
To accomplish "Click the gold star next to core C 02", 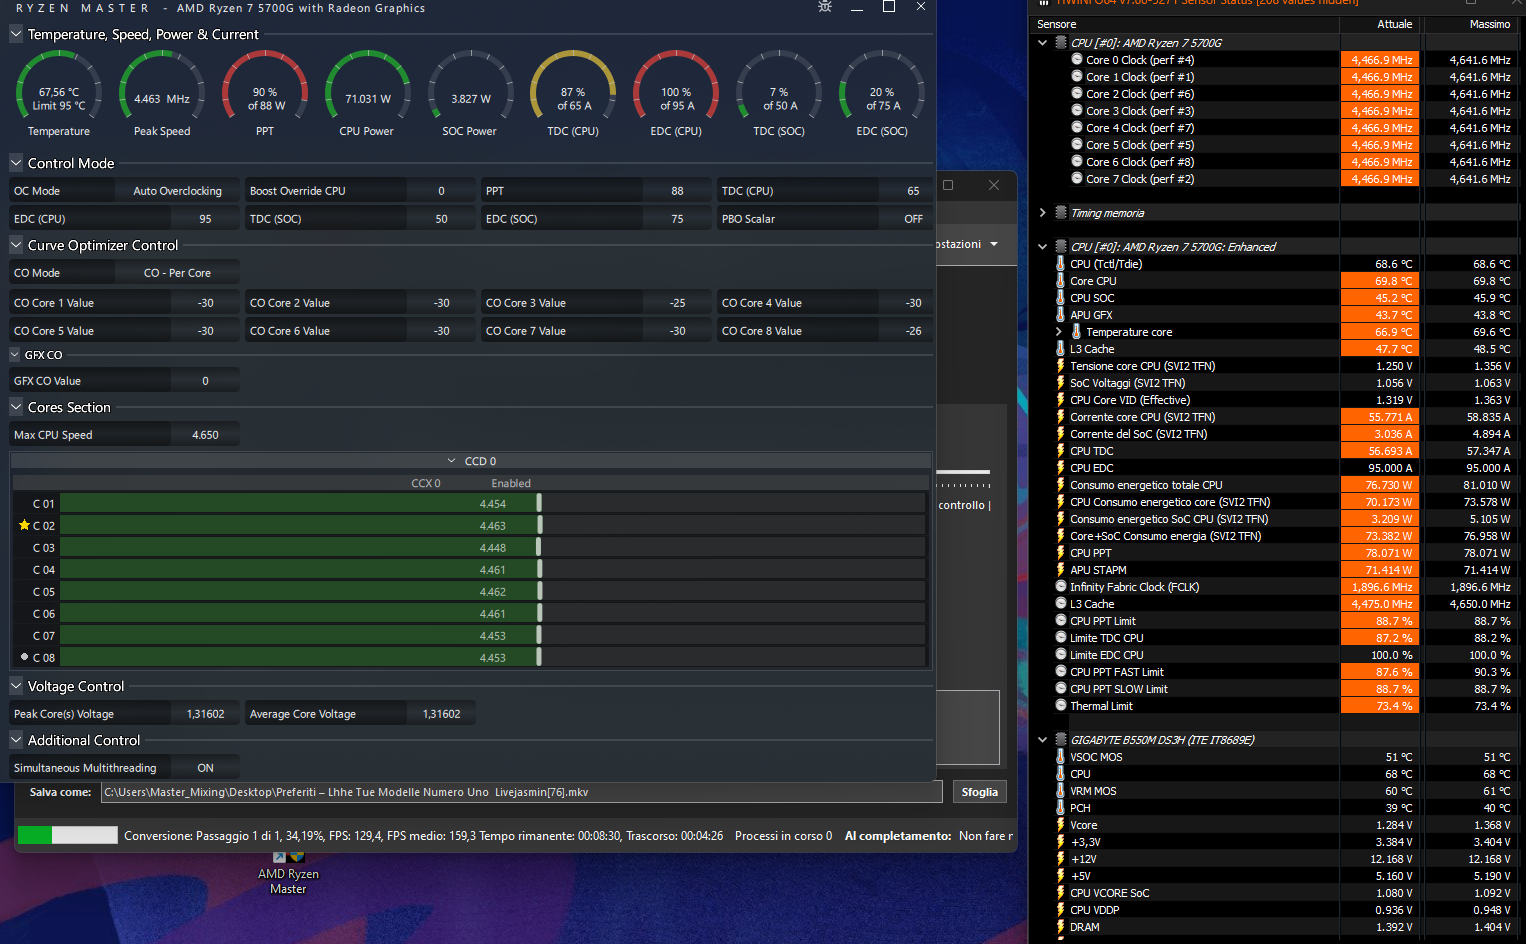I will 24,525.
